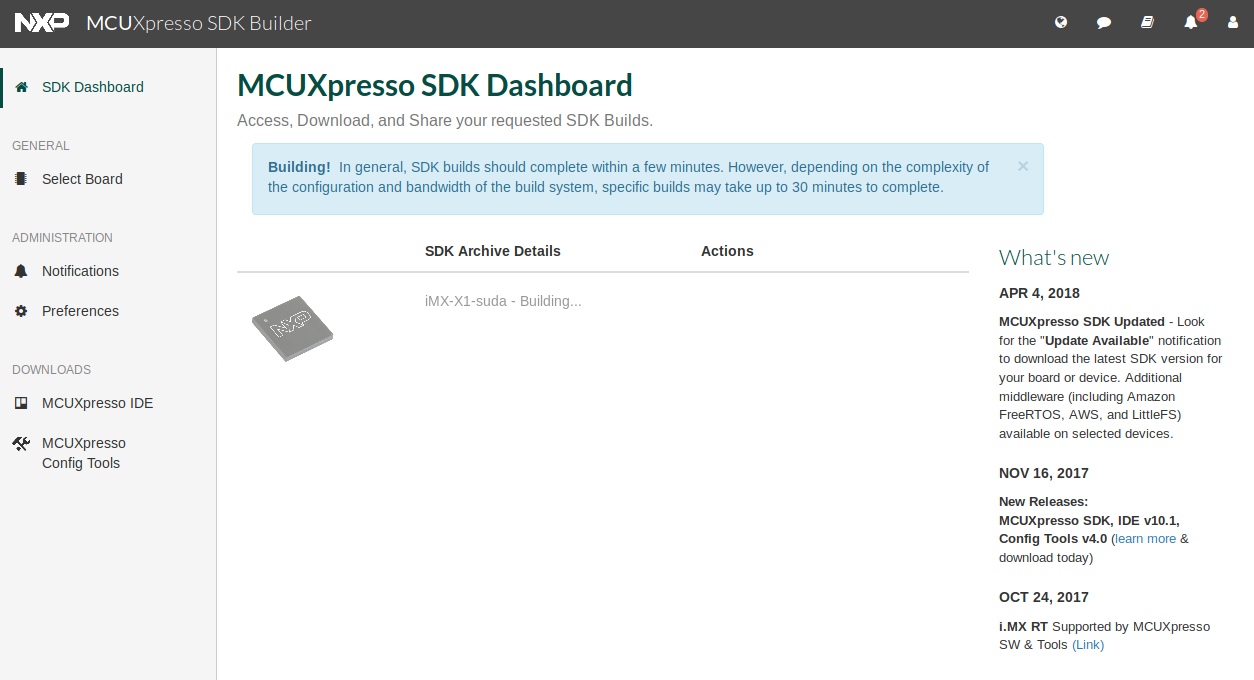Click the MCUXpresso SDK Builder title
This screenshot has height=680, width=1254.
tap(199, 22)
